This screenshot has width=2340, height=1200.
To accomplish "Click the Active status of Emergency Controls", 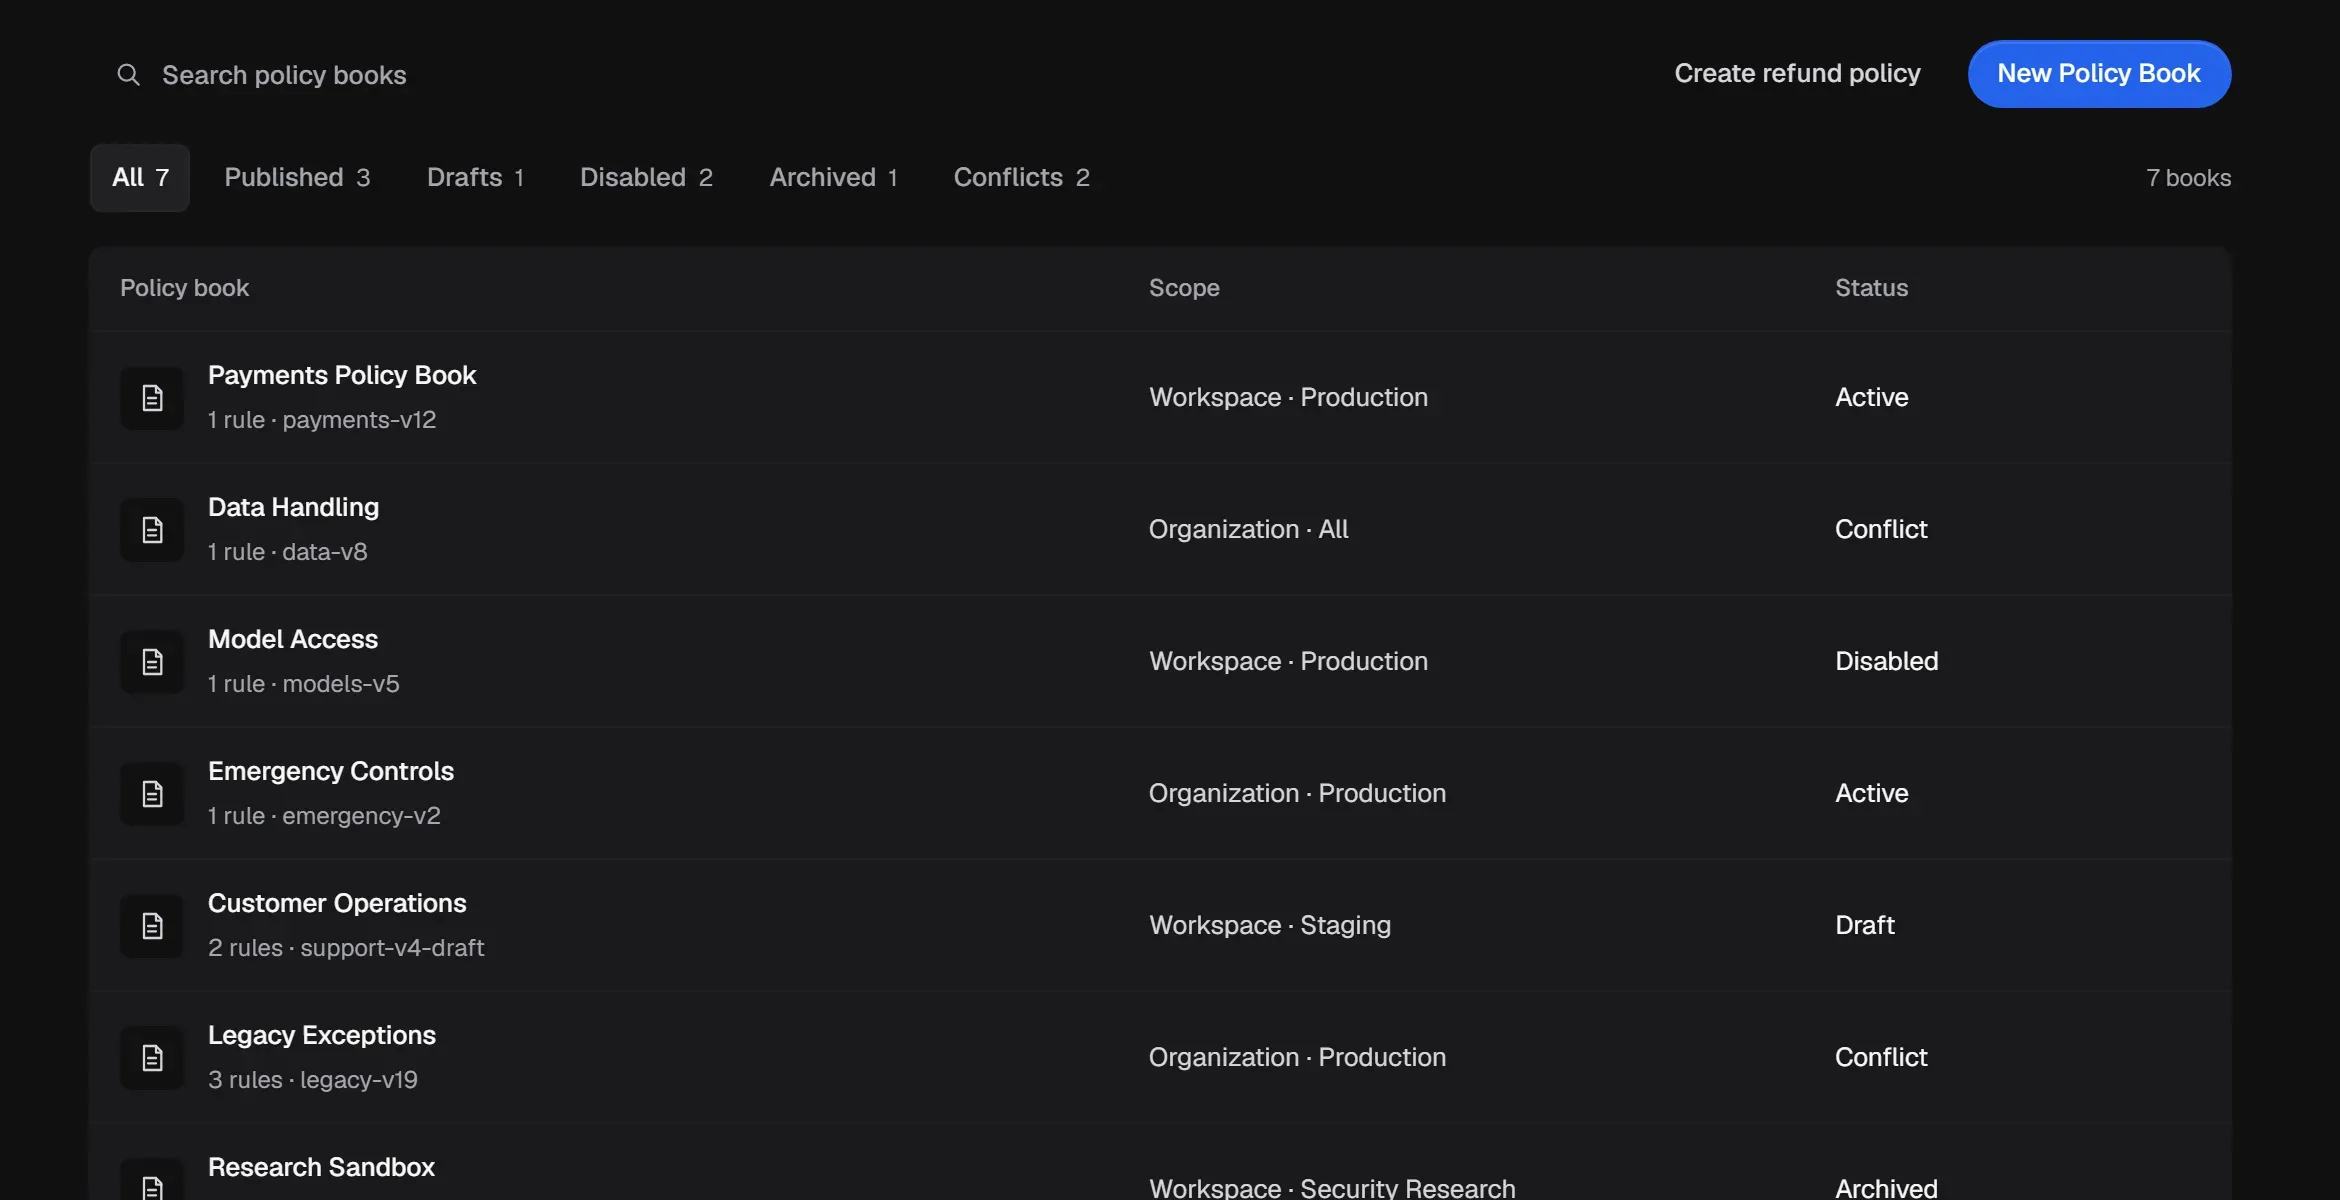I will pos(1871,793).
